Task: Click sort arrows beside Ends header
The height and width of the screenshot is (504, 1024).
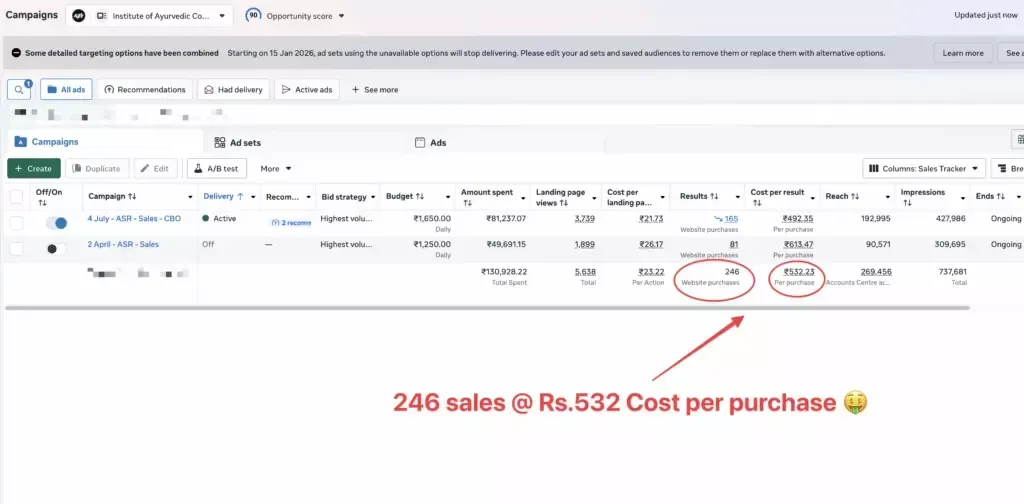Action: pos(1000,196)
